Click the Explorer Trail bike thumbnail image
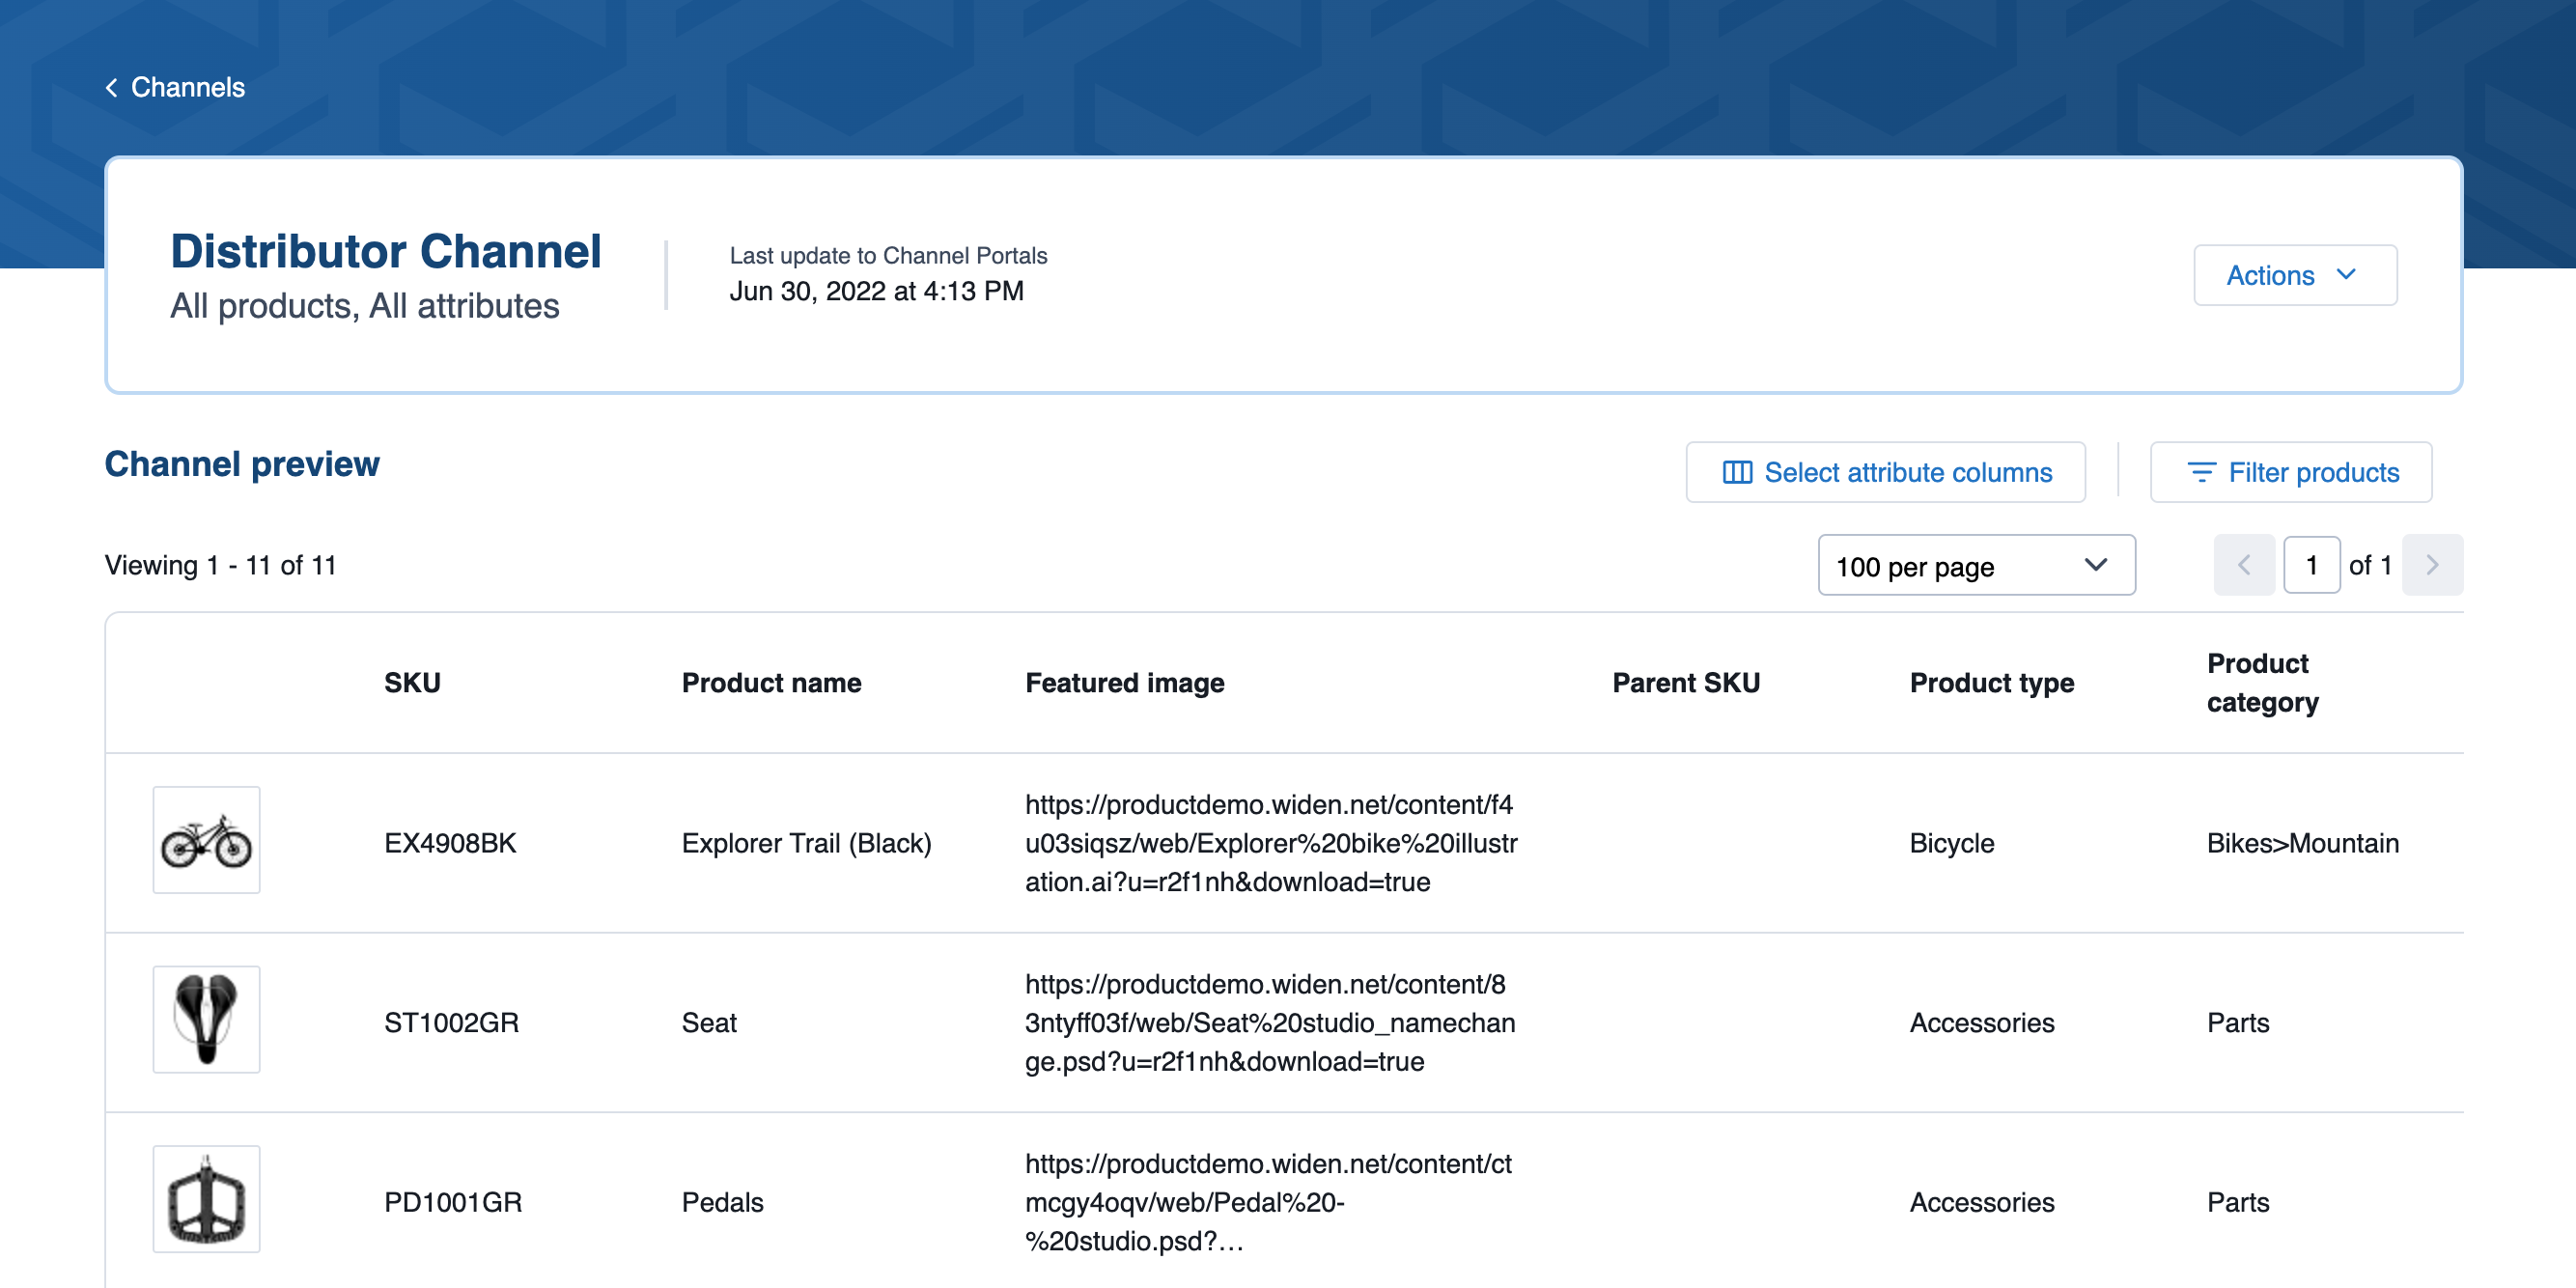The image size is (2576, 1288). 206,841
